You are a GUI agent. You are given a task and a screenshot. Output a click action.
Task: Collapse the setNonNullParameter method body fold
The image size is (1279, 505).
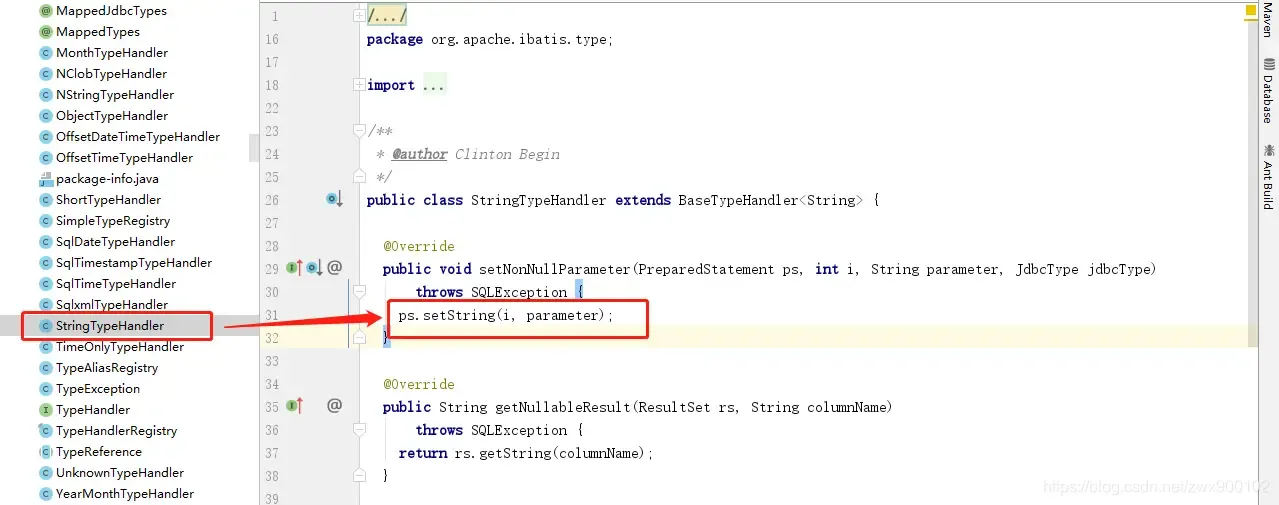click(x=359, y=292)
